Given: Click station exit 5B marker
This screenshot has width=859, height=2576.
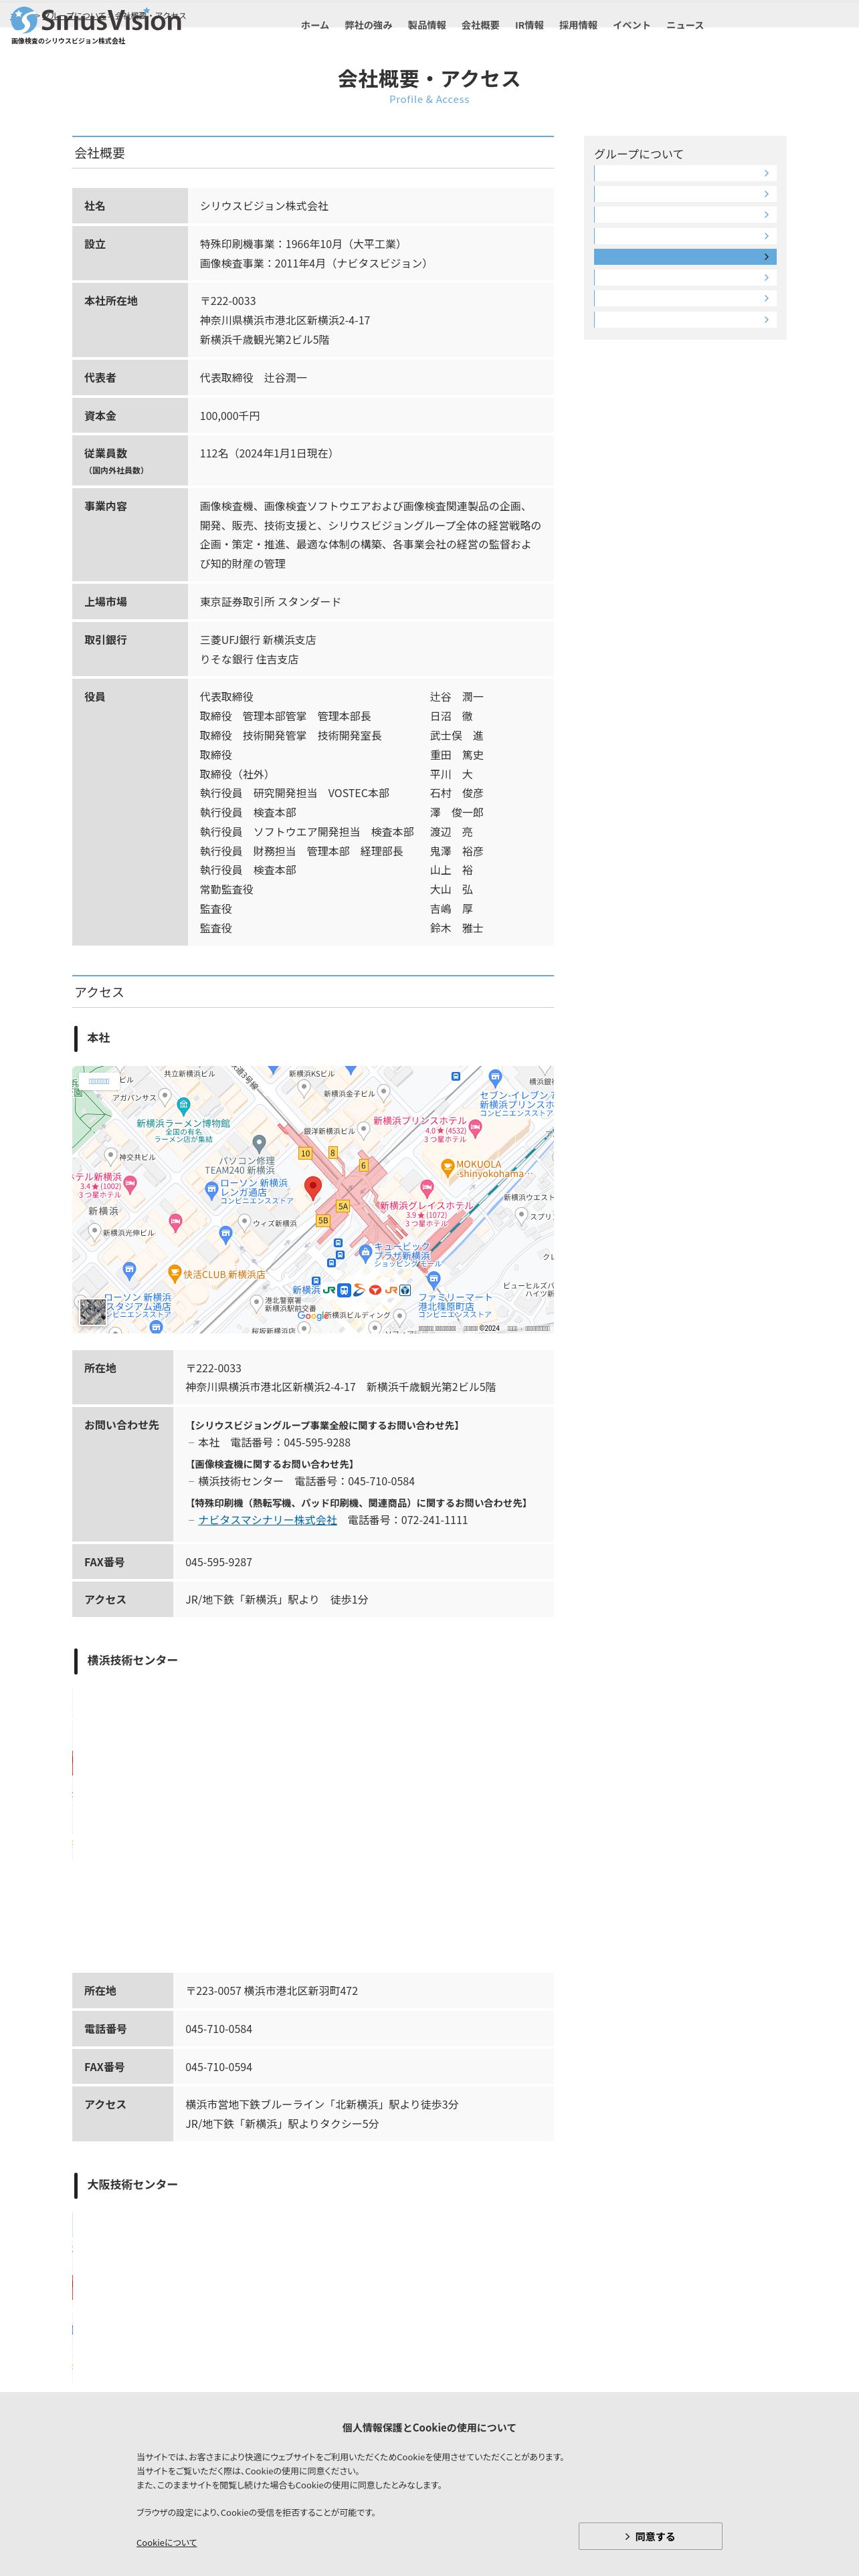Looking at the screenshot, I should pyautogui.click(x=323, y=1220).
